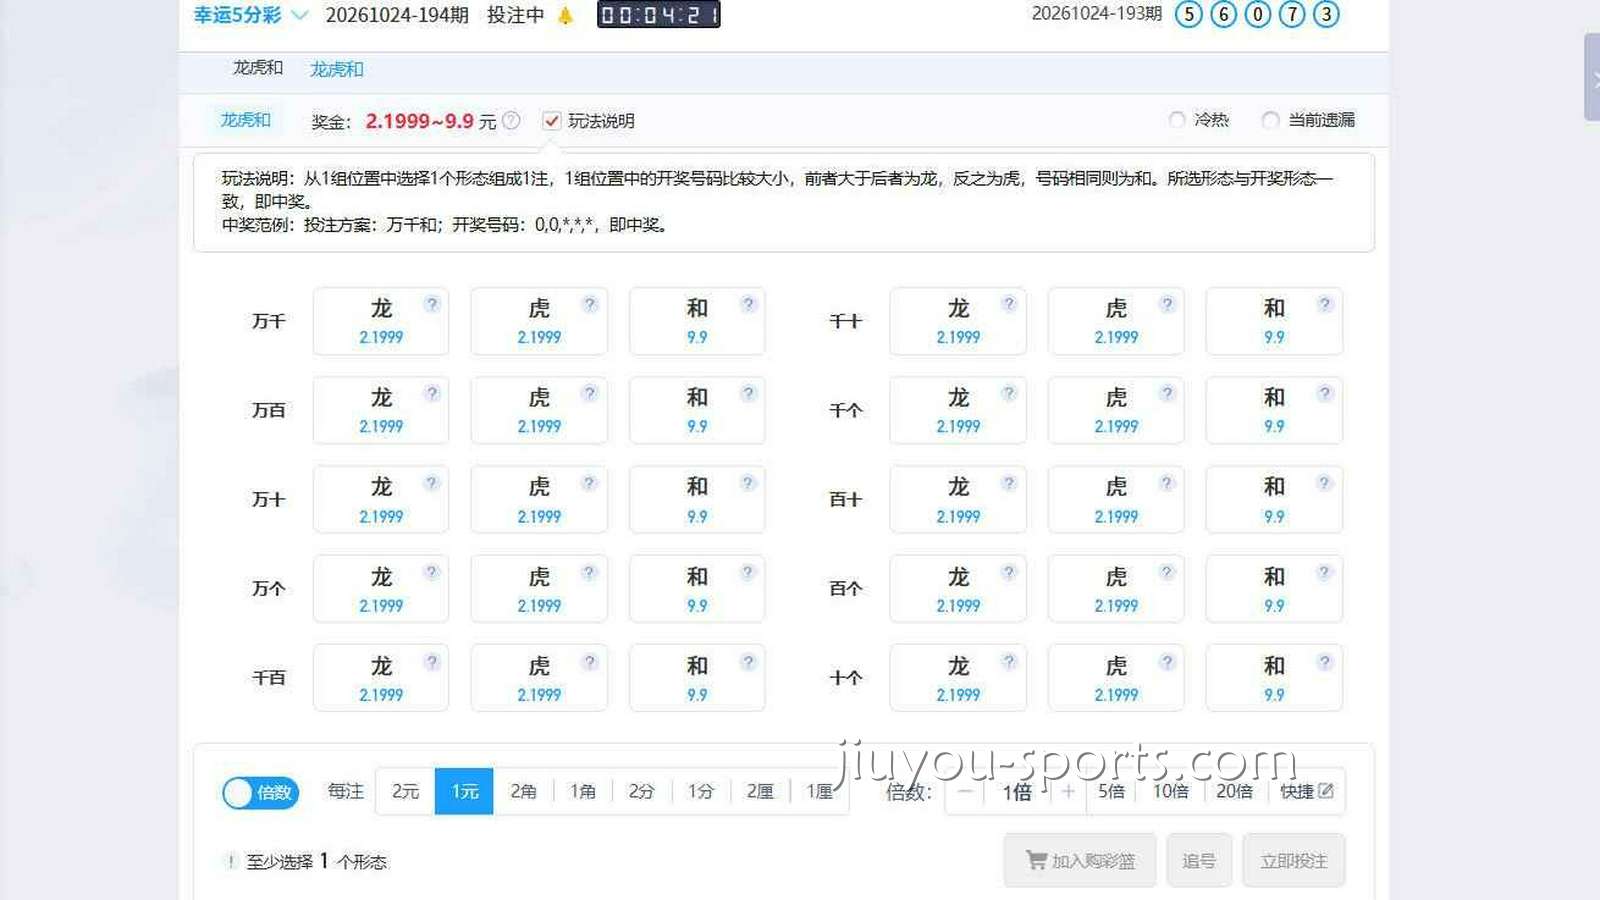Select the 冷热 radio option
This screenshot has width=1600, height=900.
coord(1177,120)
